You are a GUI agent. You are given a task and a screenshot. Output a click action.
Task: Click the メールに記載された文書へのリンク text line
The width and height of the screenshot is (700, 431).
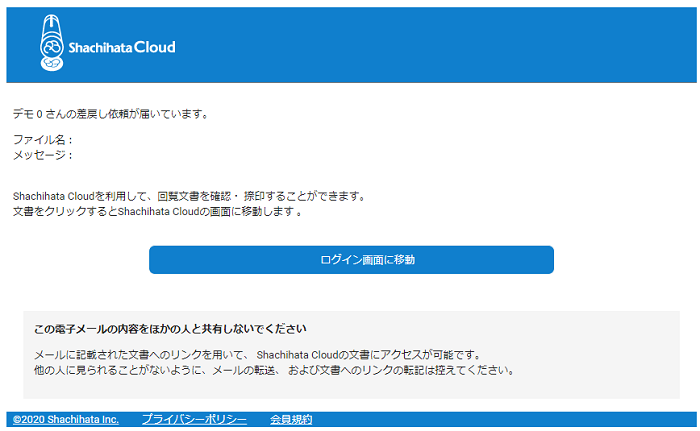pos(258,355)
